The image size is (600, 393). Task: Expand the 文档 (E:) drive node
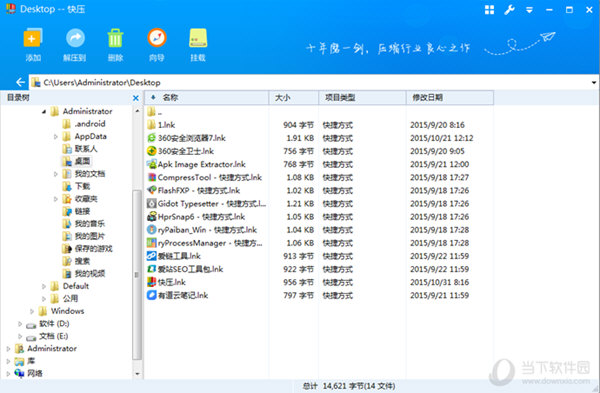20,336
